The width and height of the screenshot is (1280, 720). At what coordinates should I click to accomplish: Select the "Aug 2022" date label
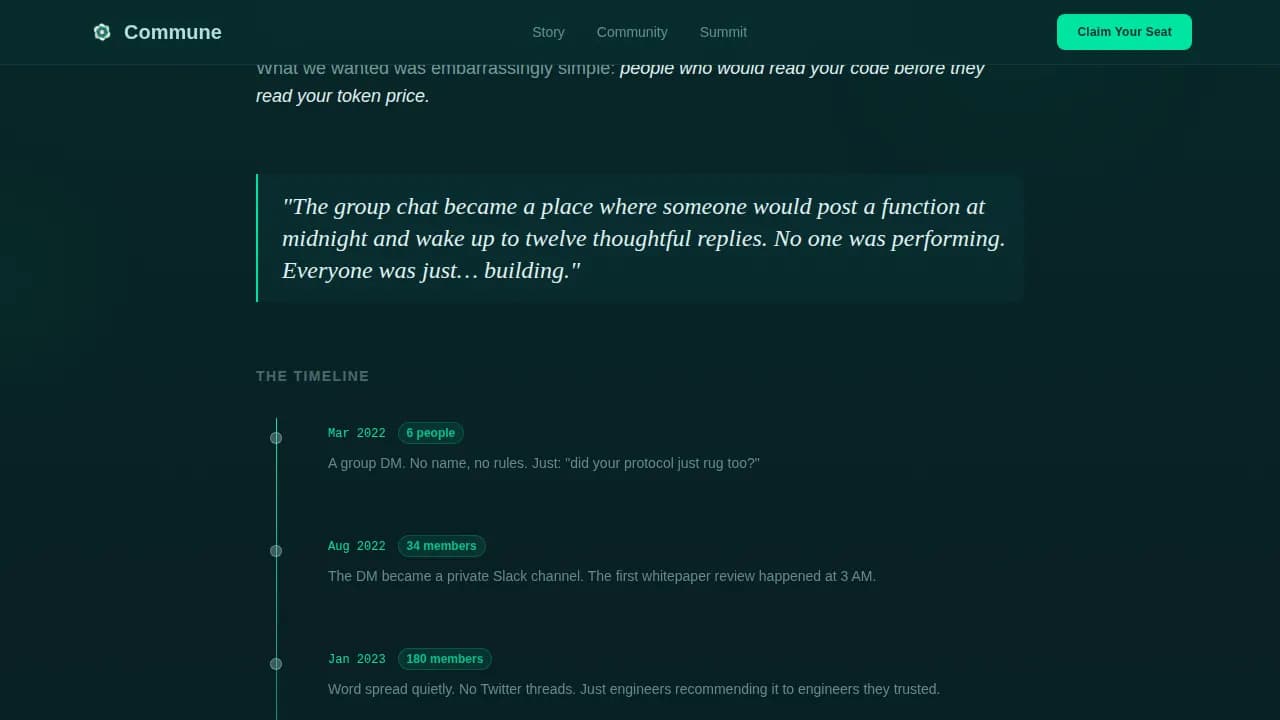click(x=356, y=546)
